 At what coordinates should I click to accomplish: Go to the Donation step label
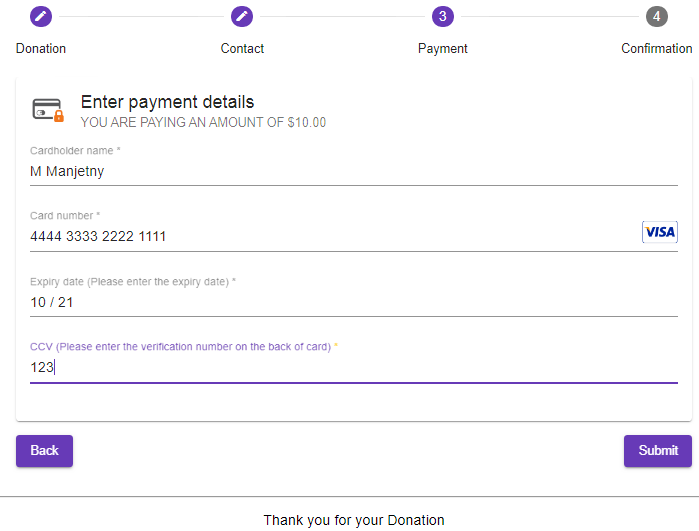click(x=41, y=48)
